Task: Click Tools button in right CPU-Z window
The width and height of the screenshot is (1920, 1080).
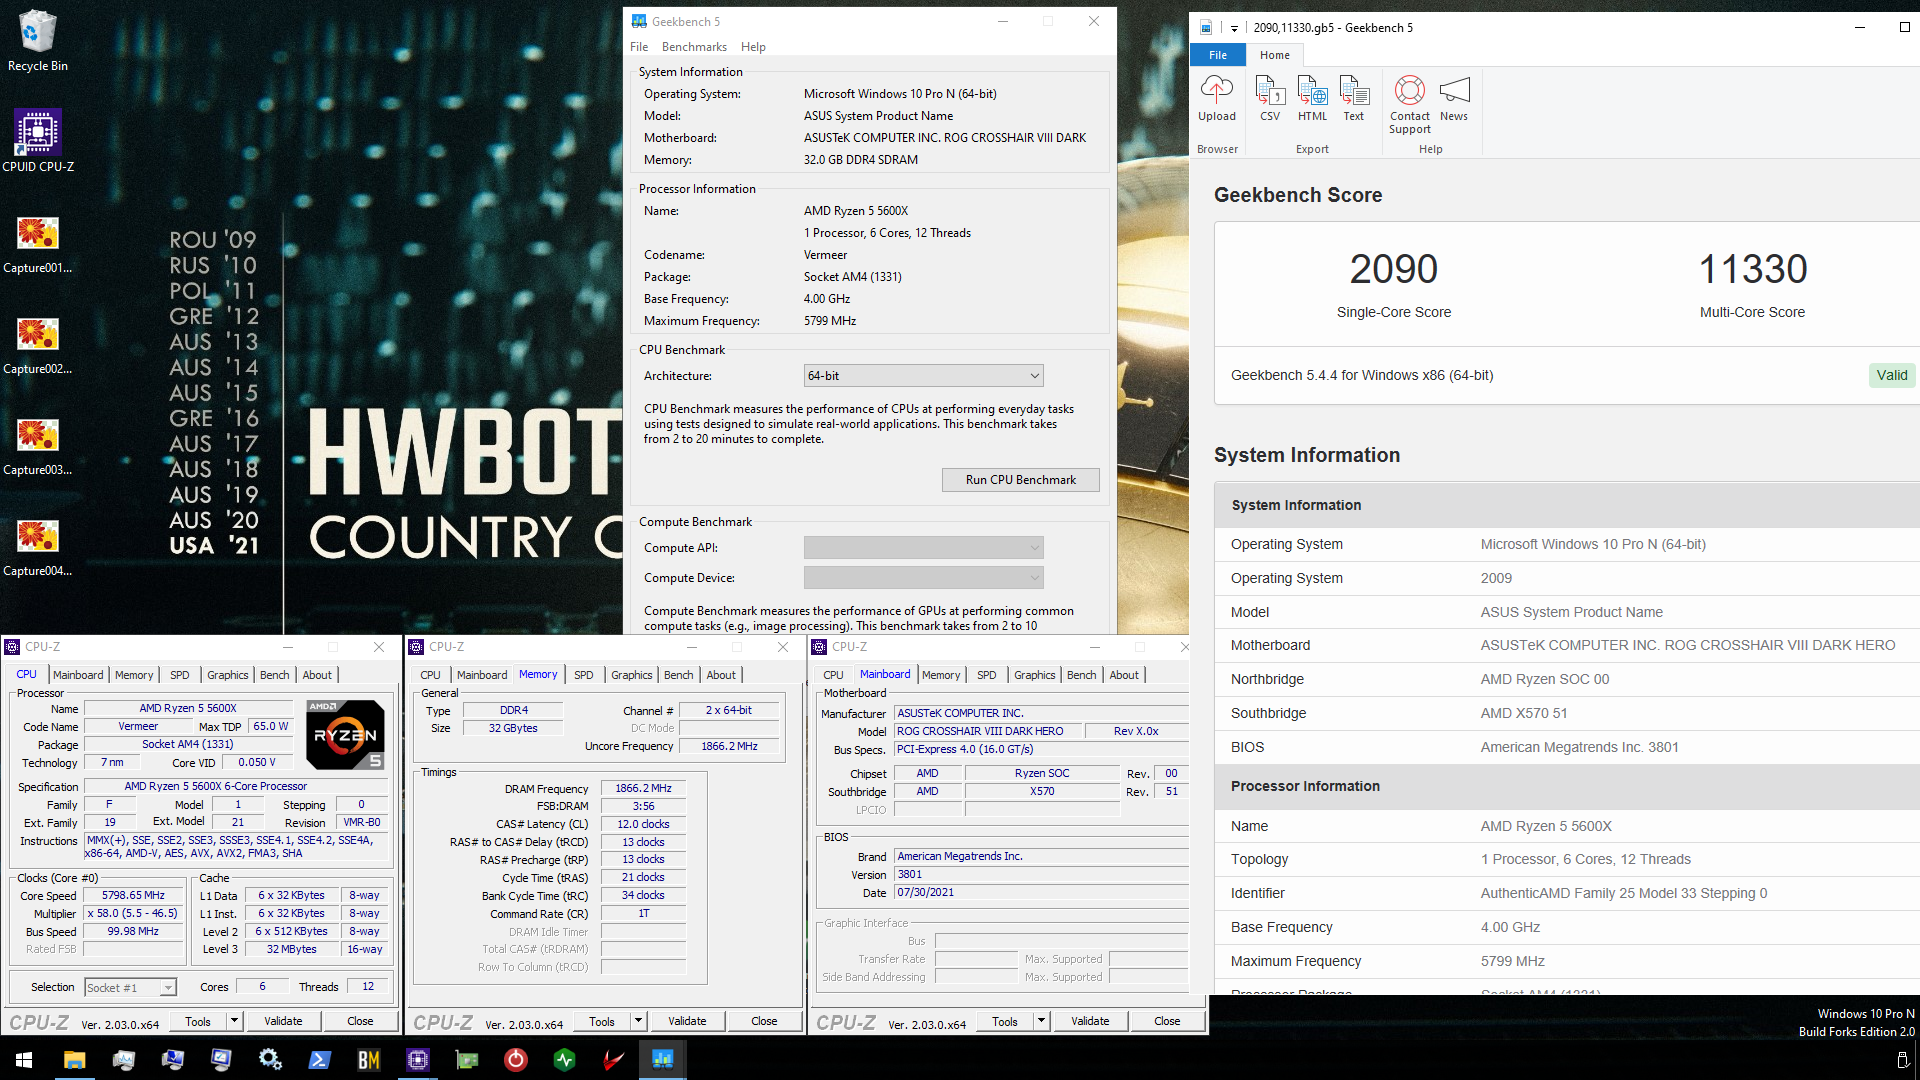Action: pyautogui.click(x=1005, y=1022)
